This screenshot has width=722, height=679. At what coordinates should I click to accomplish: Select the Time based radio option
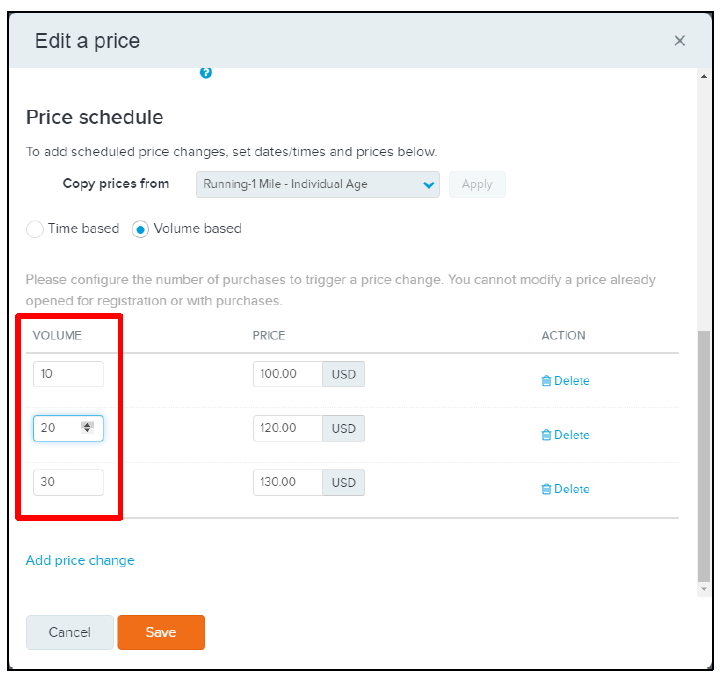pos(35,229)
